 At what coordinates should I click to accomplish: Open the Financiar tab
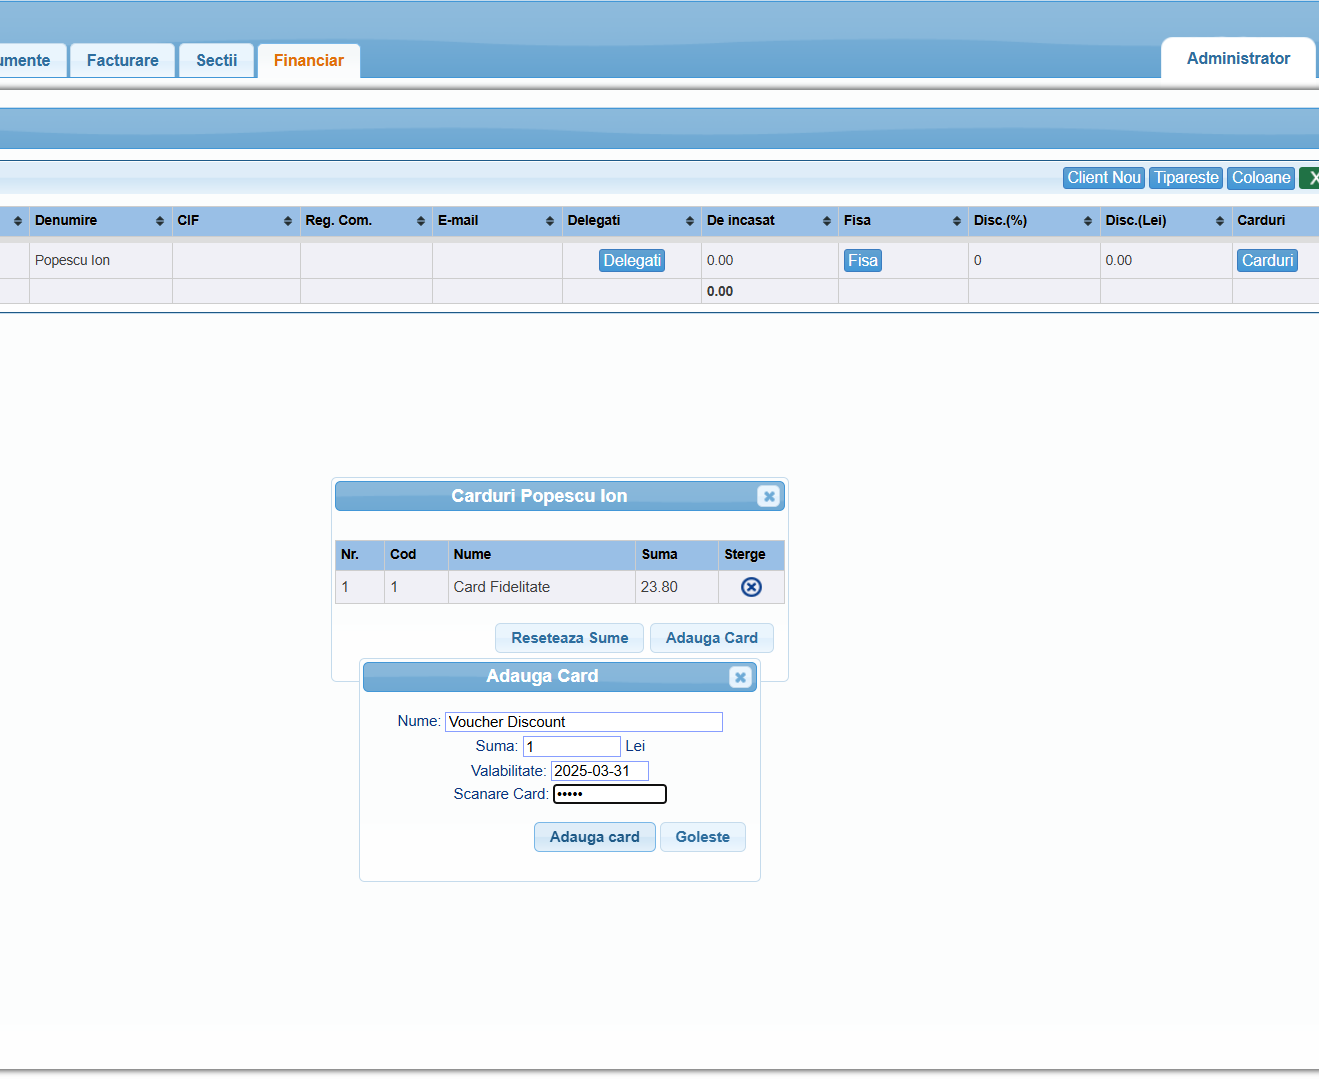(308, 61)
